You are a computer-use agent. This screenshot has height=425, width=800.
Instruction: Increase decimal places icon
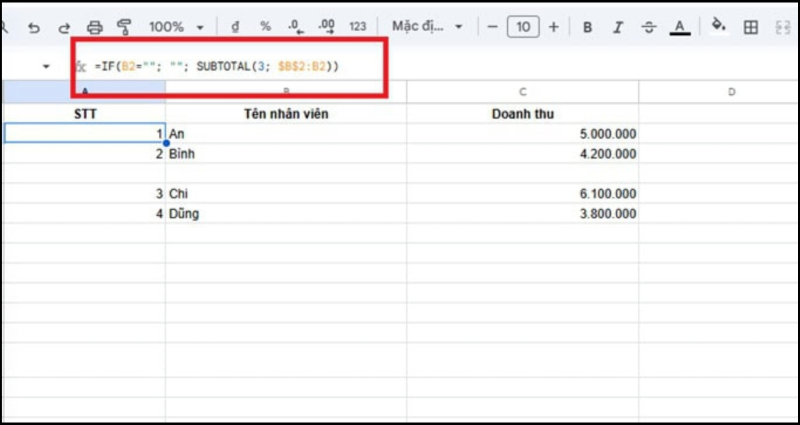click(x=327, y=27)
